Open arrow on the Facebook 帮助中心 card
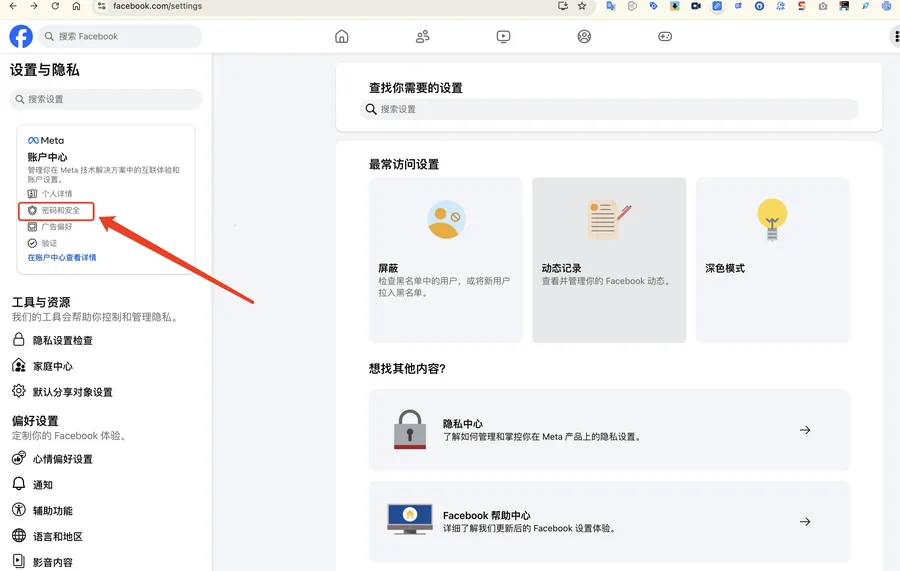This screenshot has width=900, height=571. pos(805,522)
